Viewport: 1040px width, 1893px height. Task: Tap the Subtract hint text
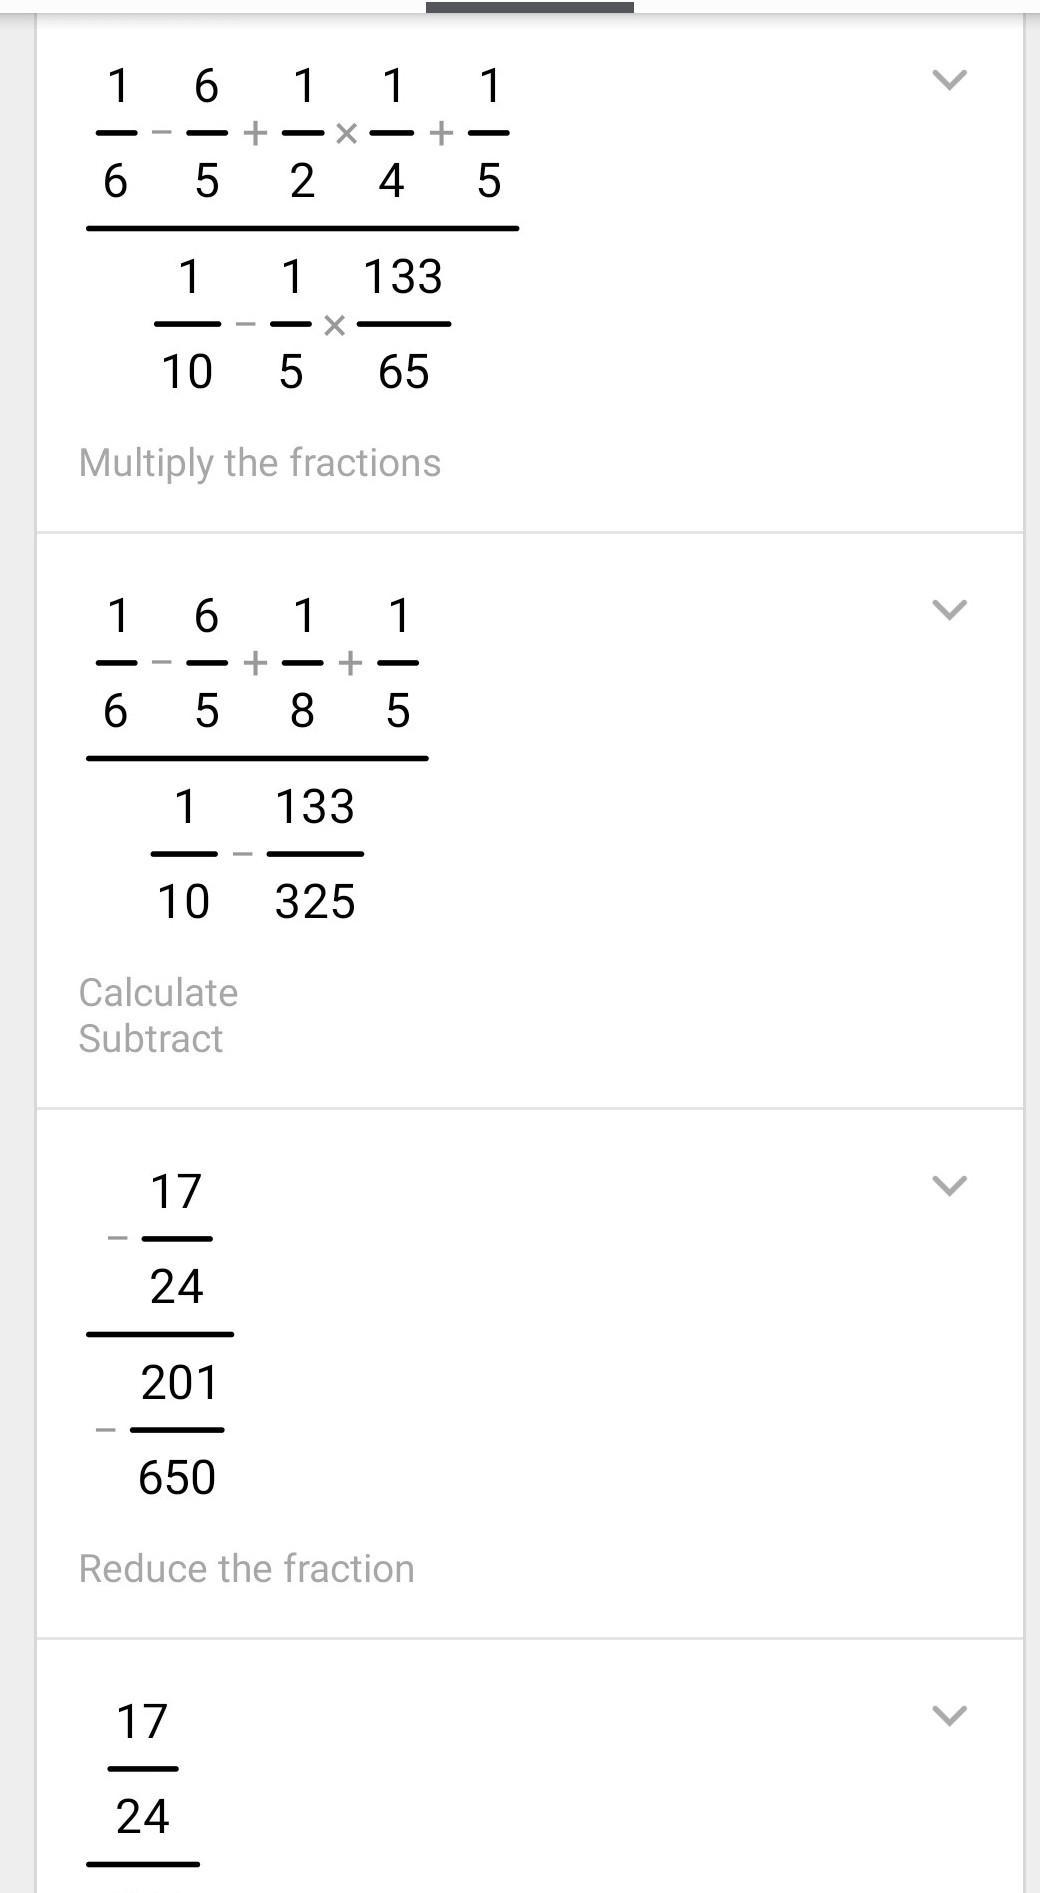(151, 1039)
